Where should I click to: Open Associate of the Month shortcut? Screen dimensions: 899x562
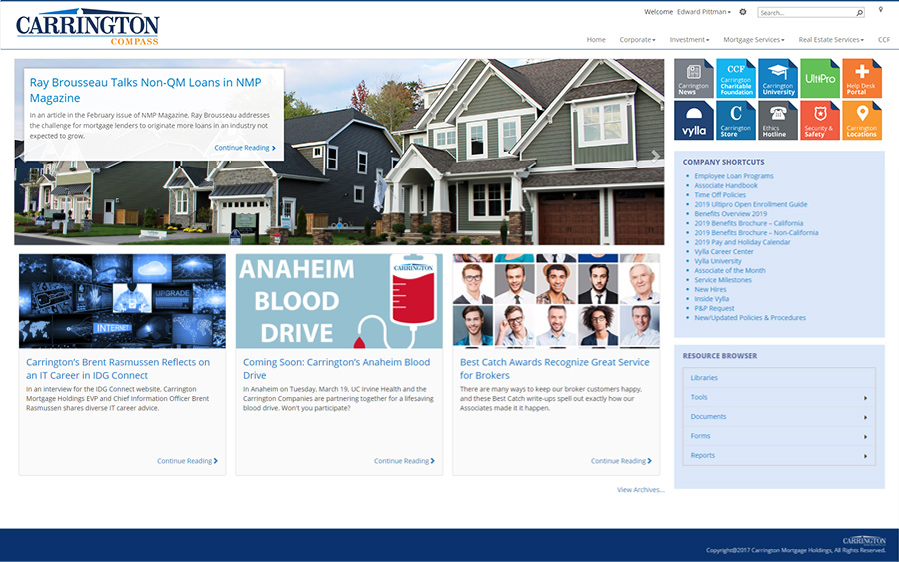(730, 271)
